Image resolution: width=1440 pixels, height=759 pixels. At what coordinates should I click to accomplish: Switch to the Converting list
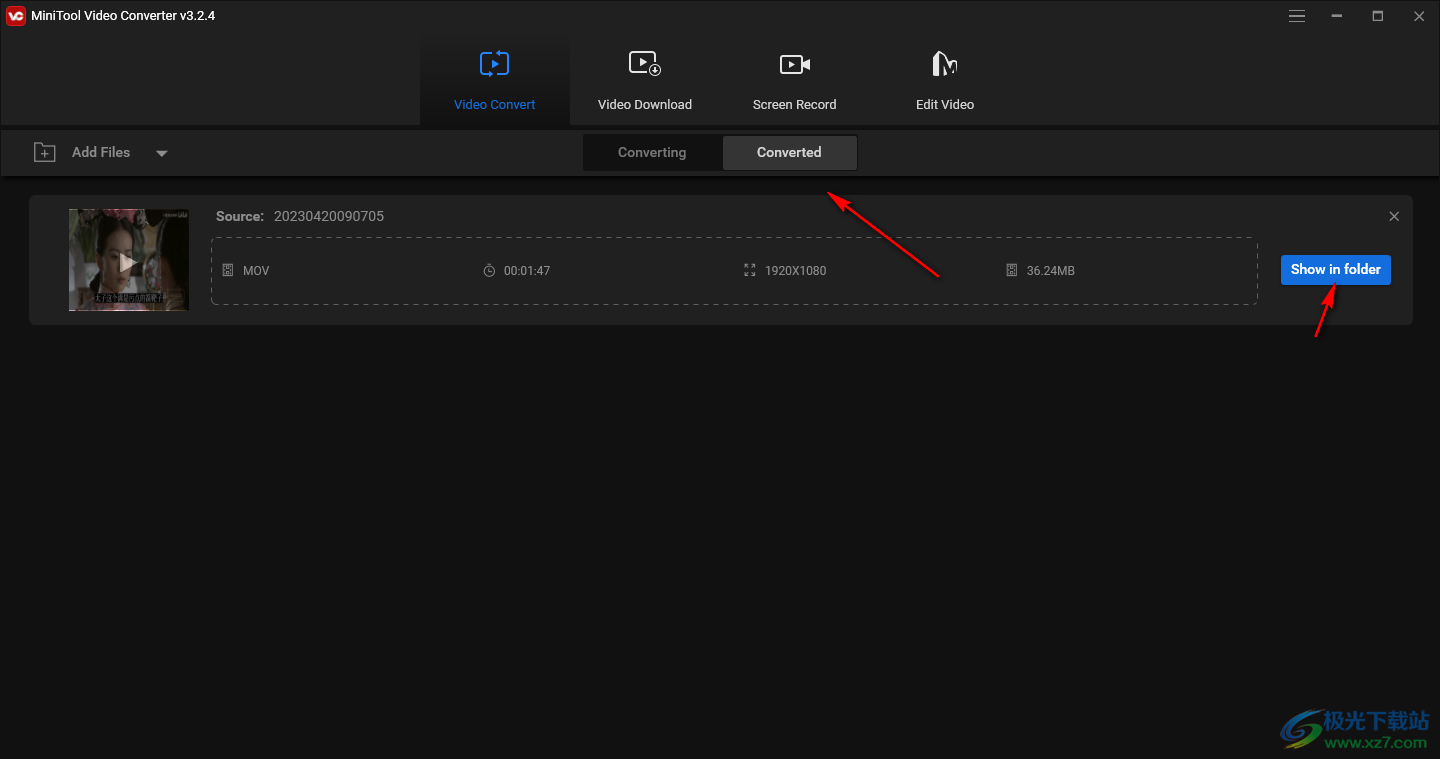click(x=652, y=153)
